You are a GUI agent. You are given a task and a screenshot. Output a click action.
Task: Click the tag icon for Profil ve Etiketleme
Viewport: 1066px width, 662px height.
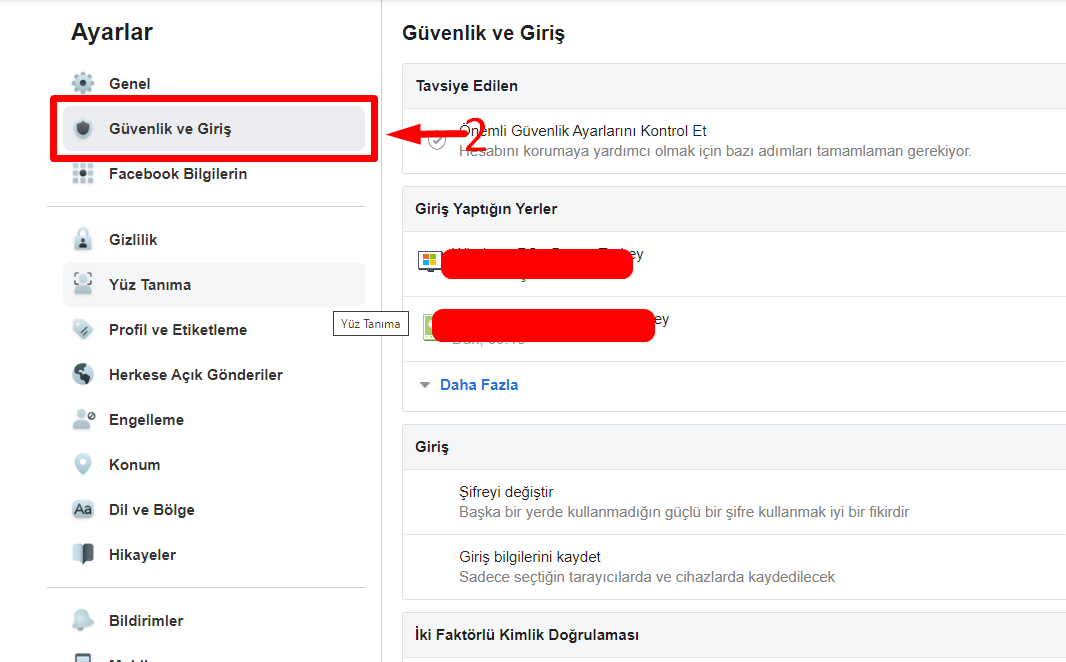pos(83,330)
